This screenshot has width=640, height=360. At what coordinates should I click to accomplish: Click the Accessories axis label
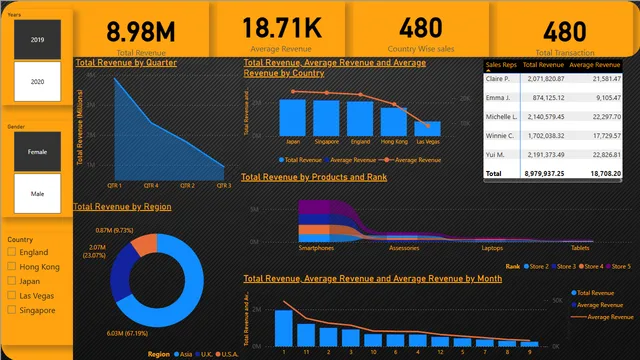click(x=404, y=248)
